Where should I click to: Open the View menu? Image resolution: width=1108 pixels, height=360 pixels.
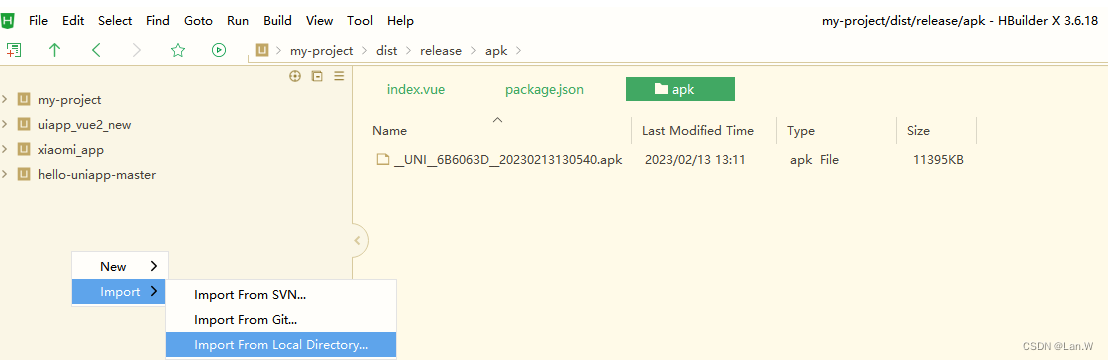pos(319,21)
